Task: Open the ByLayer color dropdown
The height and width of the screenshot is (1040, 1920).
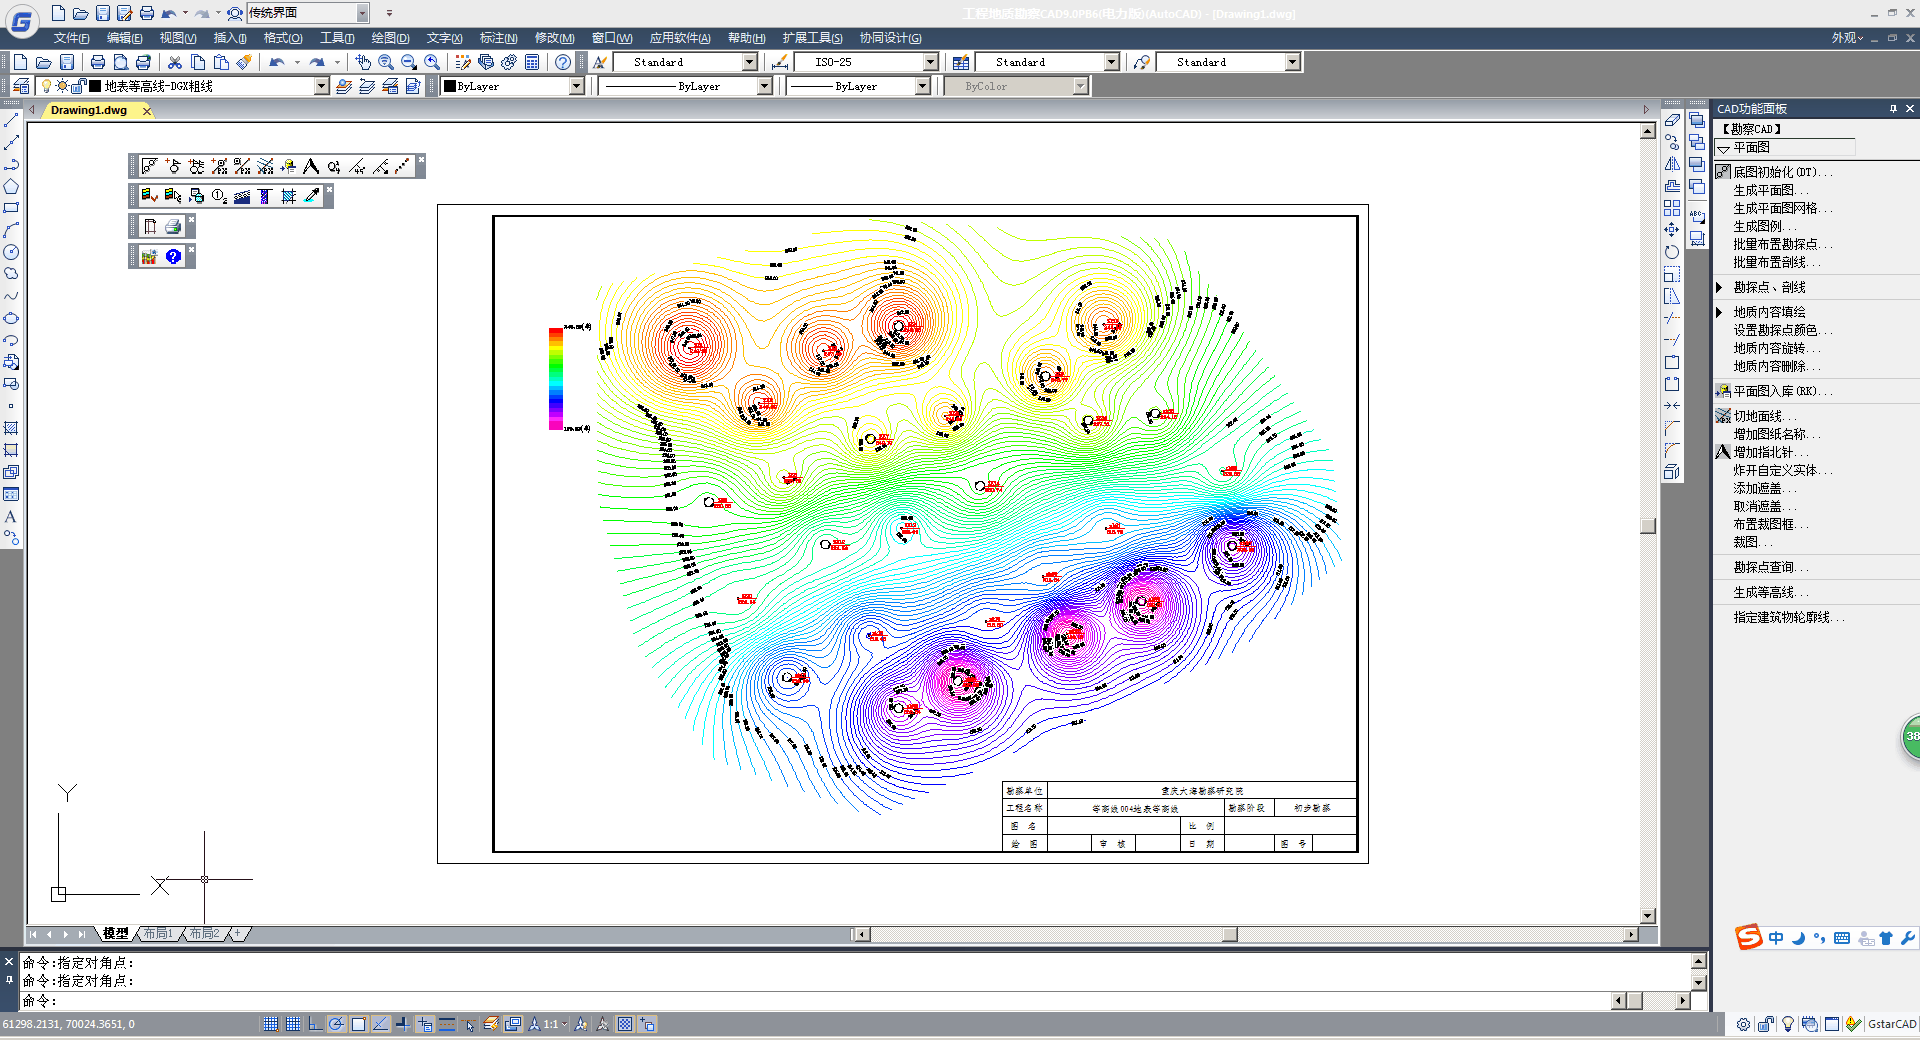Action: point(576,87)
